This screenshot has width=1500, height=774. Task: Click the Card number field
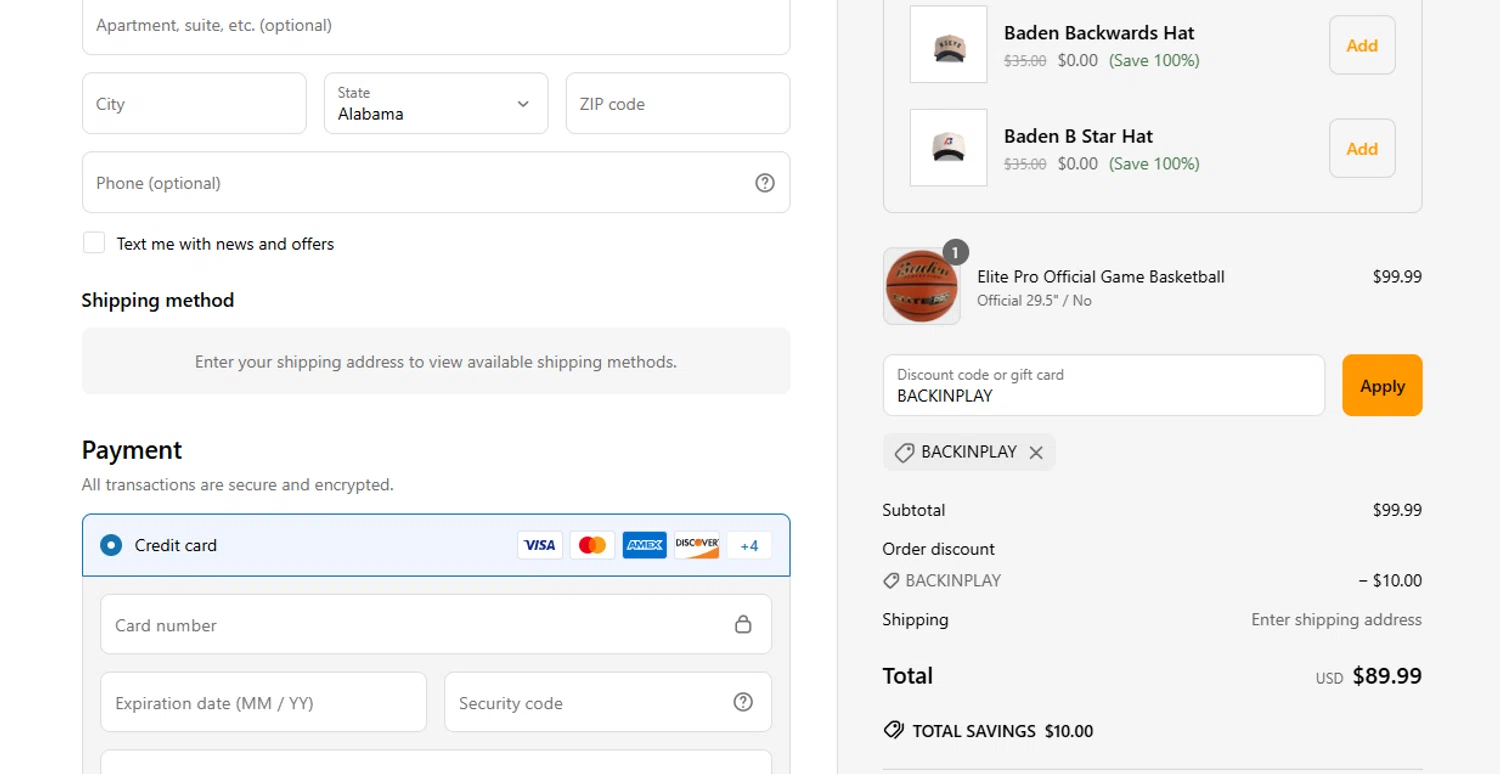(x=436, y=624)
